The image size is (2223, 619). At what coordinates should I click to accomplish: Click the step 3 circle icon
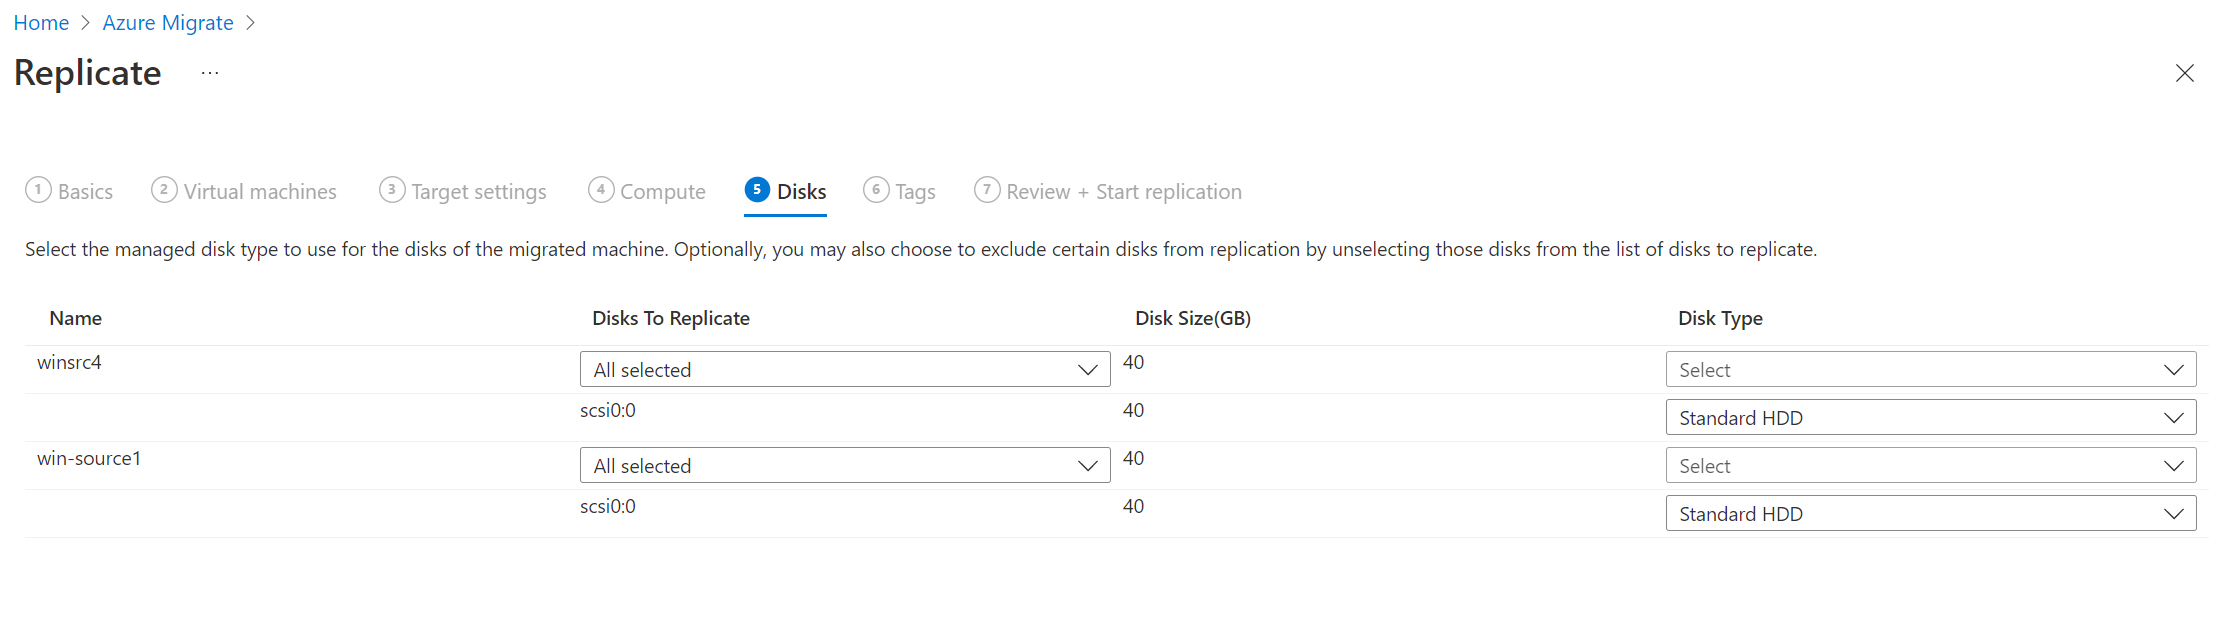click(x=392, y=190)
